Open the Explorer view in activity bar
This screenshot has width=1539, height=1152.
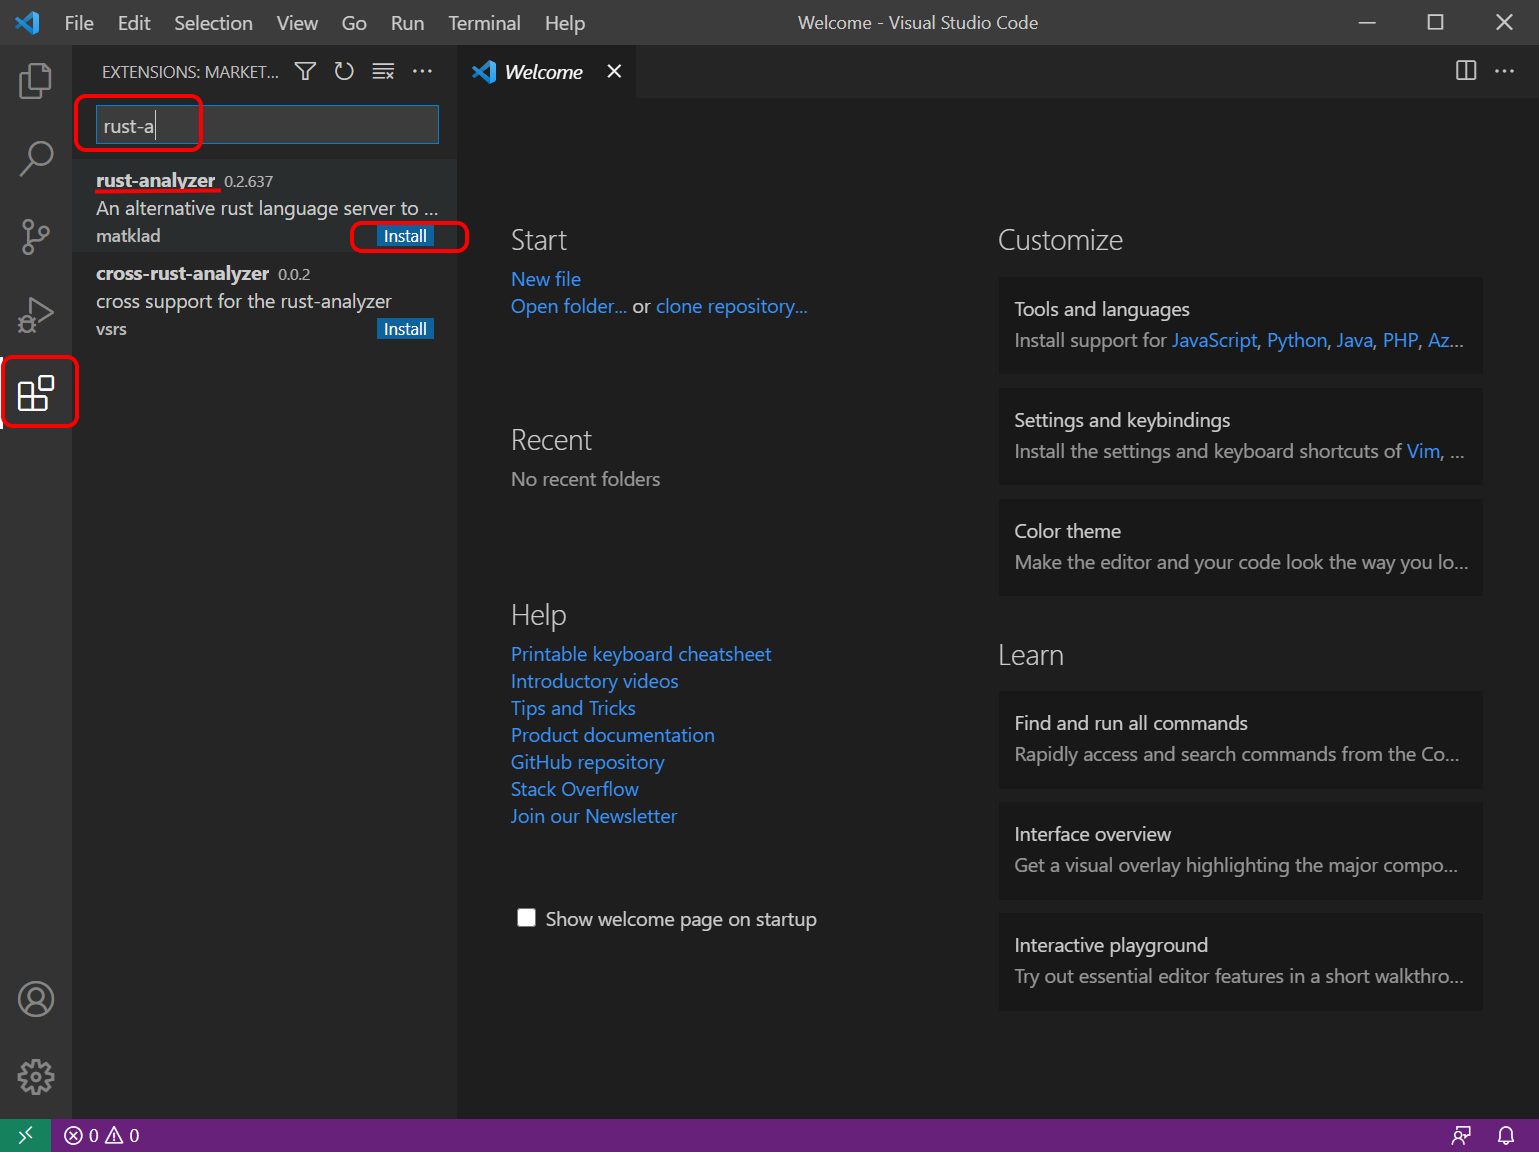click(36, 81)
